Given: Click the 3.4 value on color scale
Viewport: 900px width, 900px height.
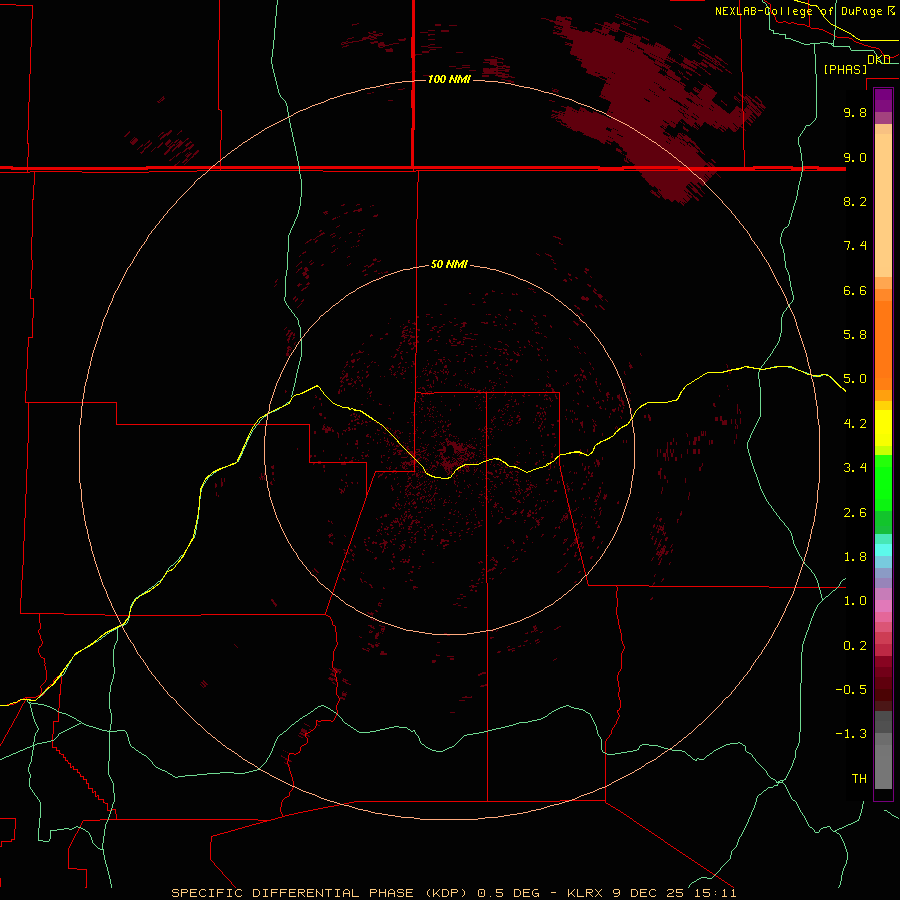Looking at the screenshot, I should (x=855, y=468).
